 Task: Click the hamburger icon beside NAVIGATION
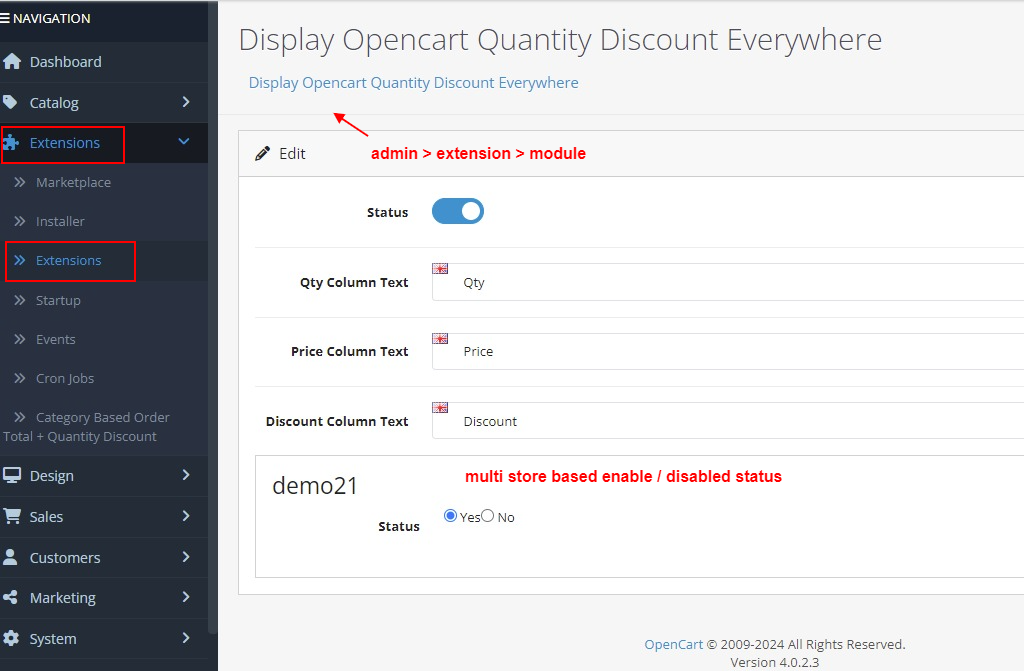pyautogui.click(x=5, y=18)
